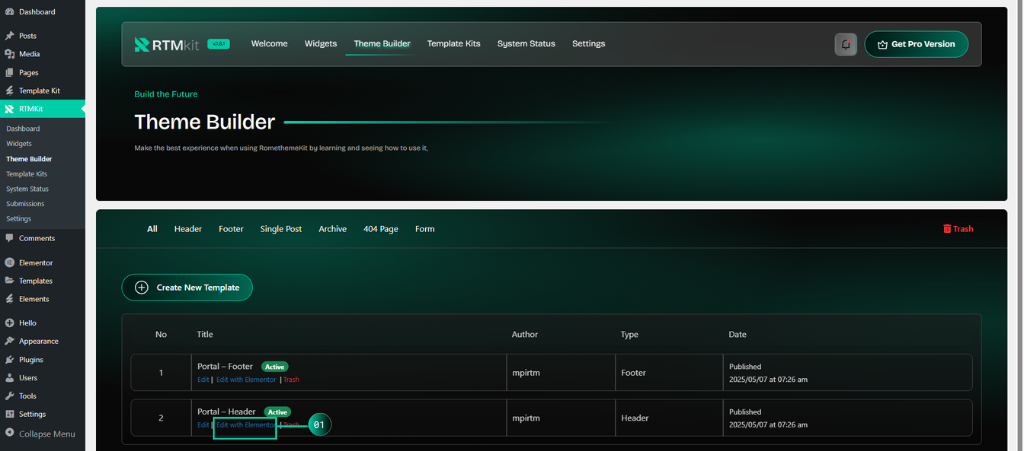The height and width of the screenshot is (451, 1024).
Task: Click the Title column header
Action: (205, 334)
